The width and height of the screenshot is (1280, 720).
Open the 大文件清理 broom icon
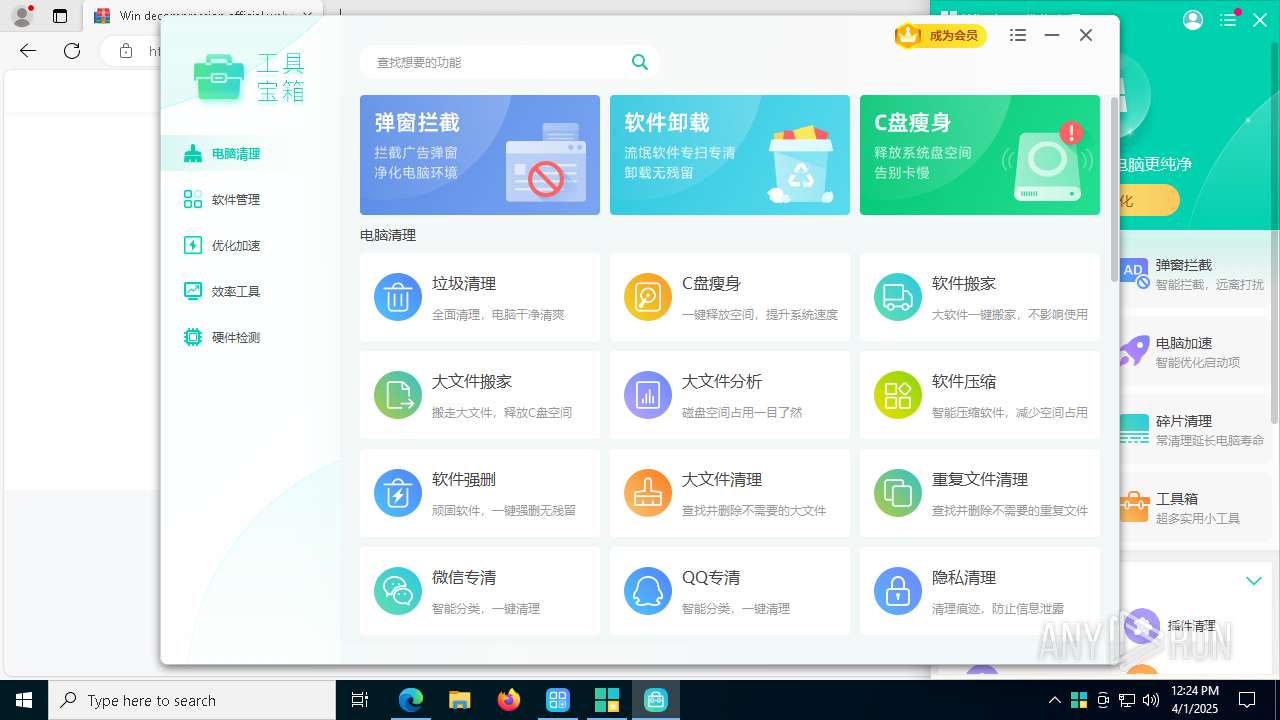coord(648,493)
